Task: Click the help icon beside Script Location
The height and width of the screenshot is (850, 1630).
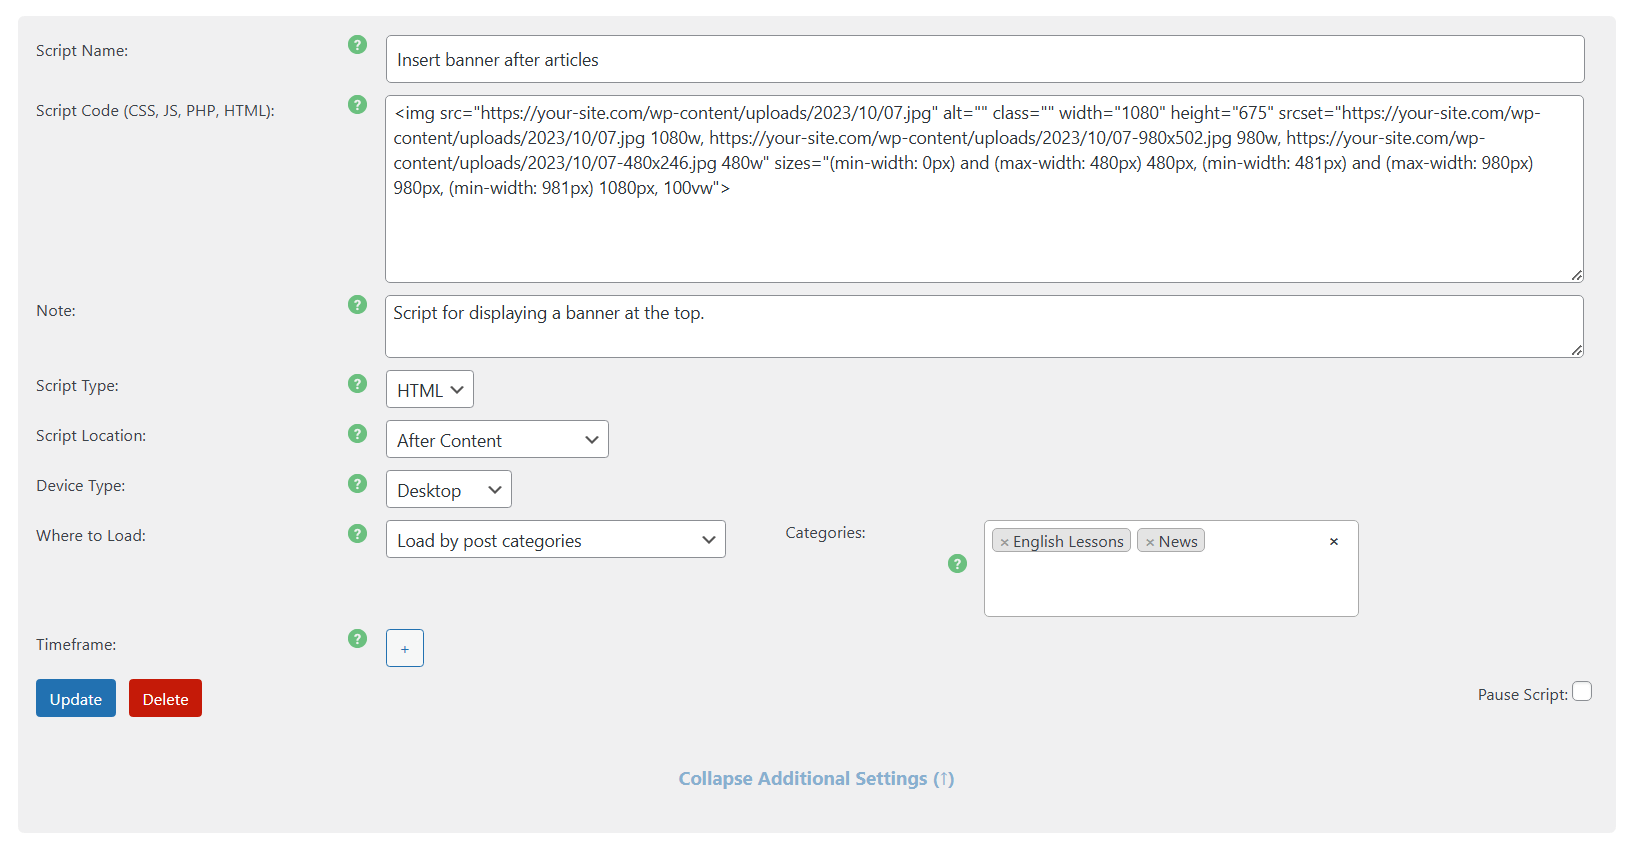Action: (x=357, y=434)
